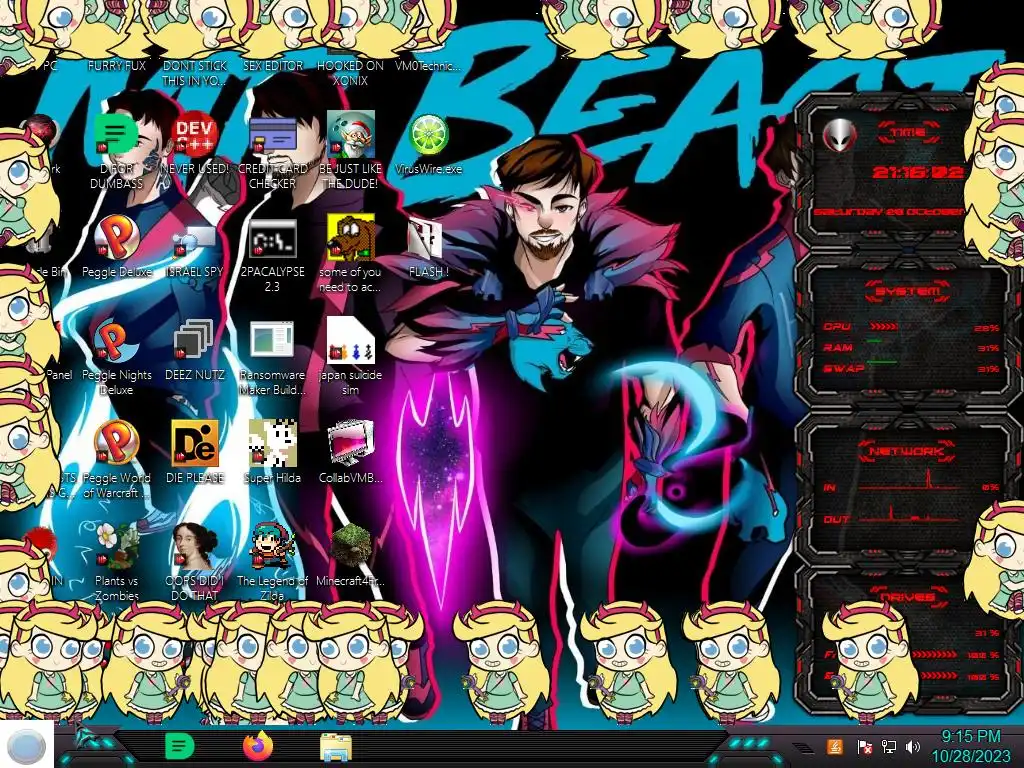
Task: Open the Action Center flag tray icon
Action: (864, 746)
